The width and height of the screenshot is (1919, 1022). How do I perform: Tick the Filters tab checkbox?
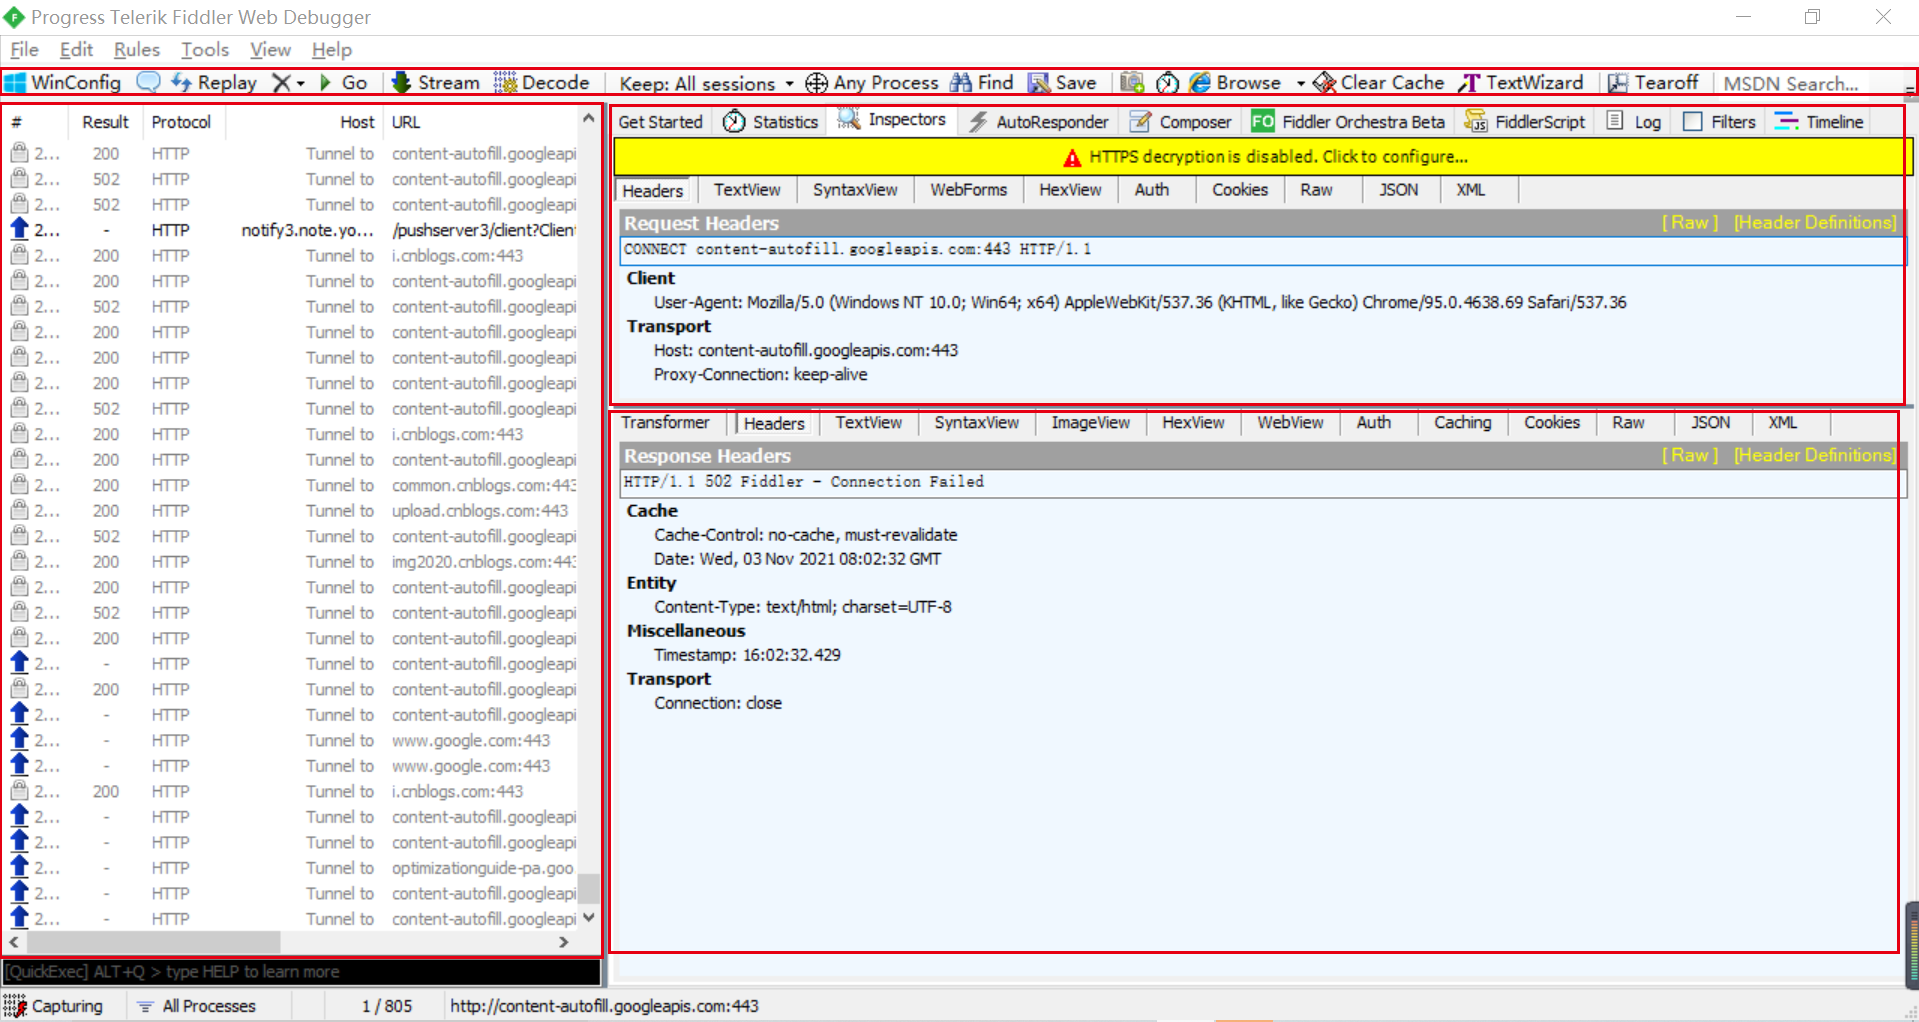tap(1693, 122)
